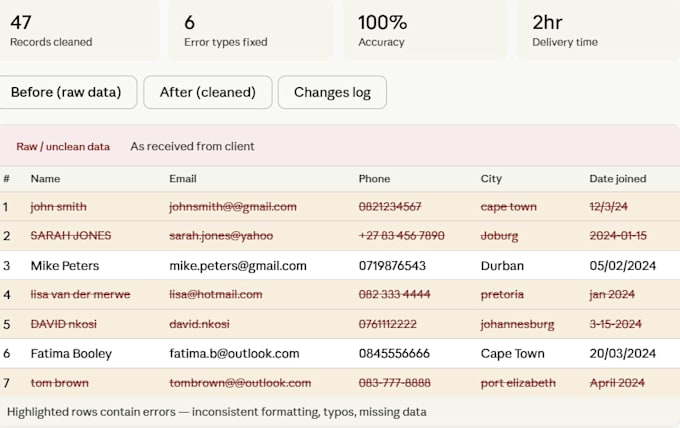680x428 pixels.
Task: Open the Before (raw data) tab
Action: 66,92
